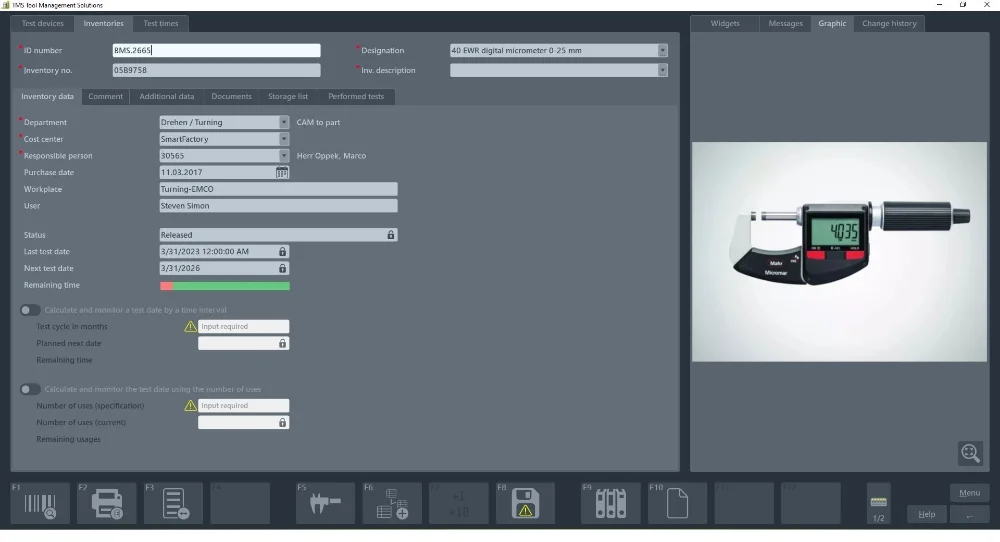Open the F9 binders archive icon

(610, 504)
